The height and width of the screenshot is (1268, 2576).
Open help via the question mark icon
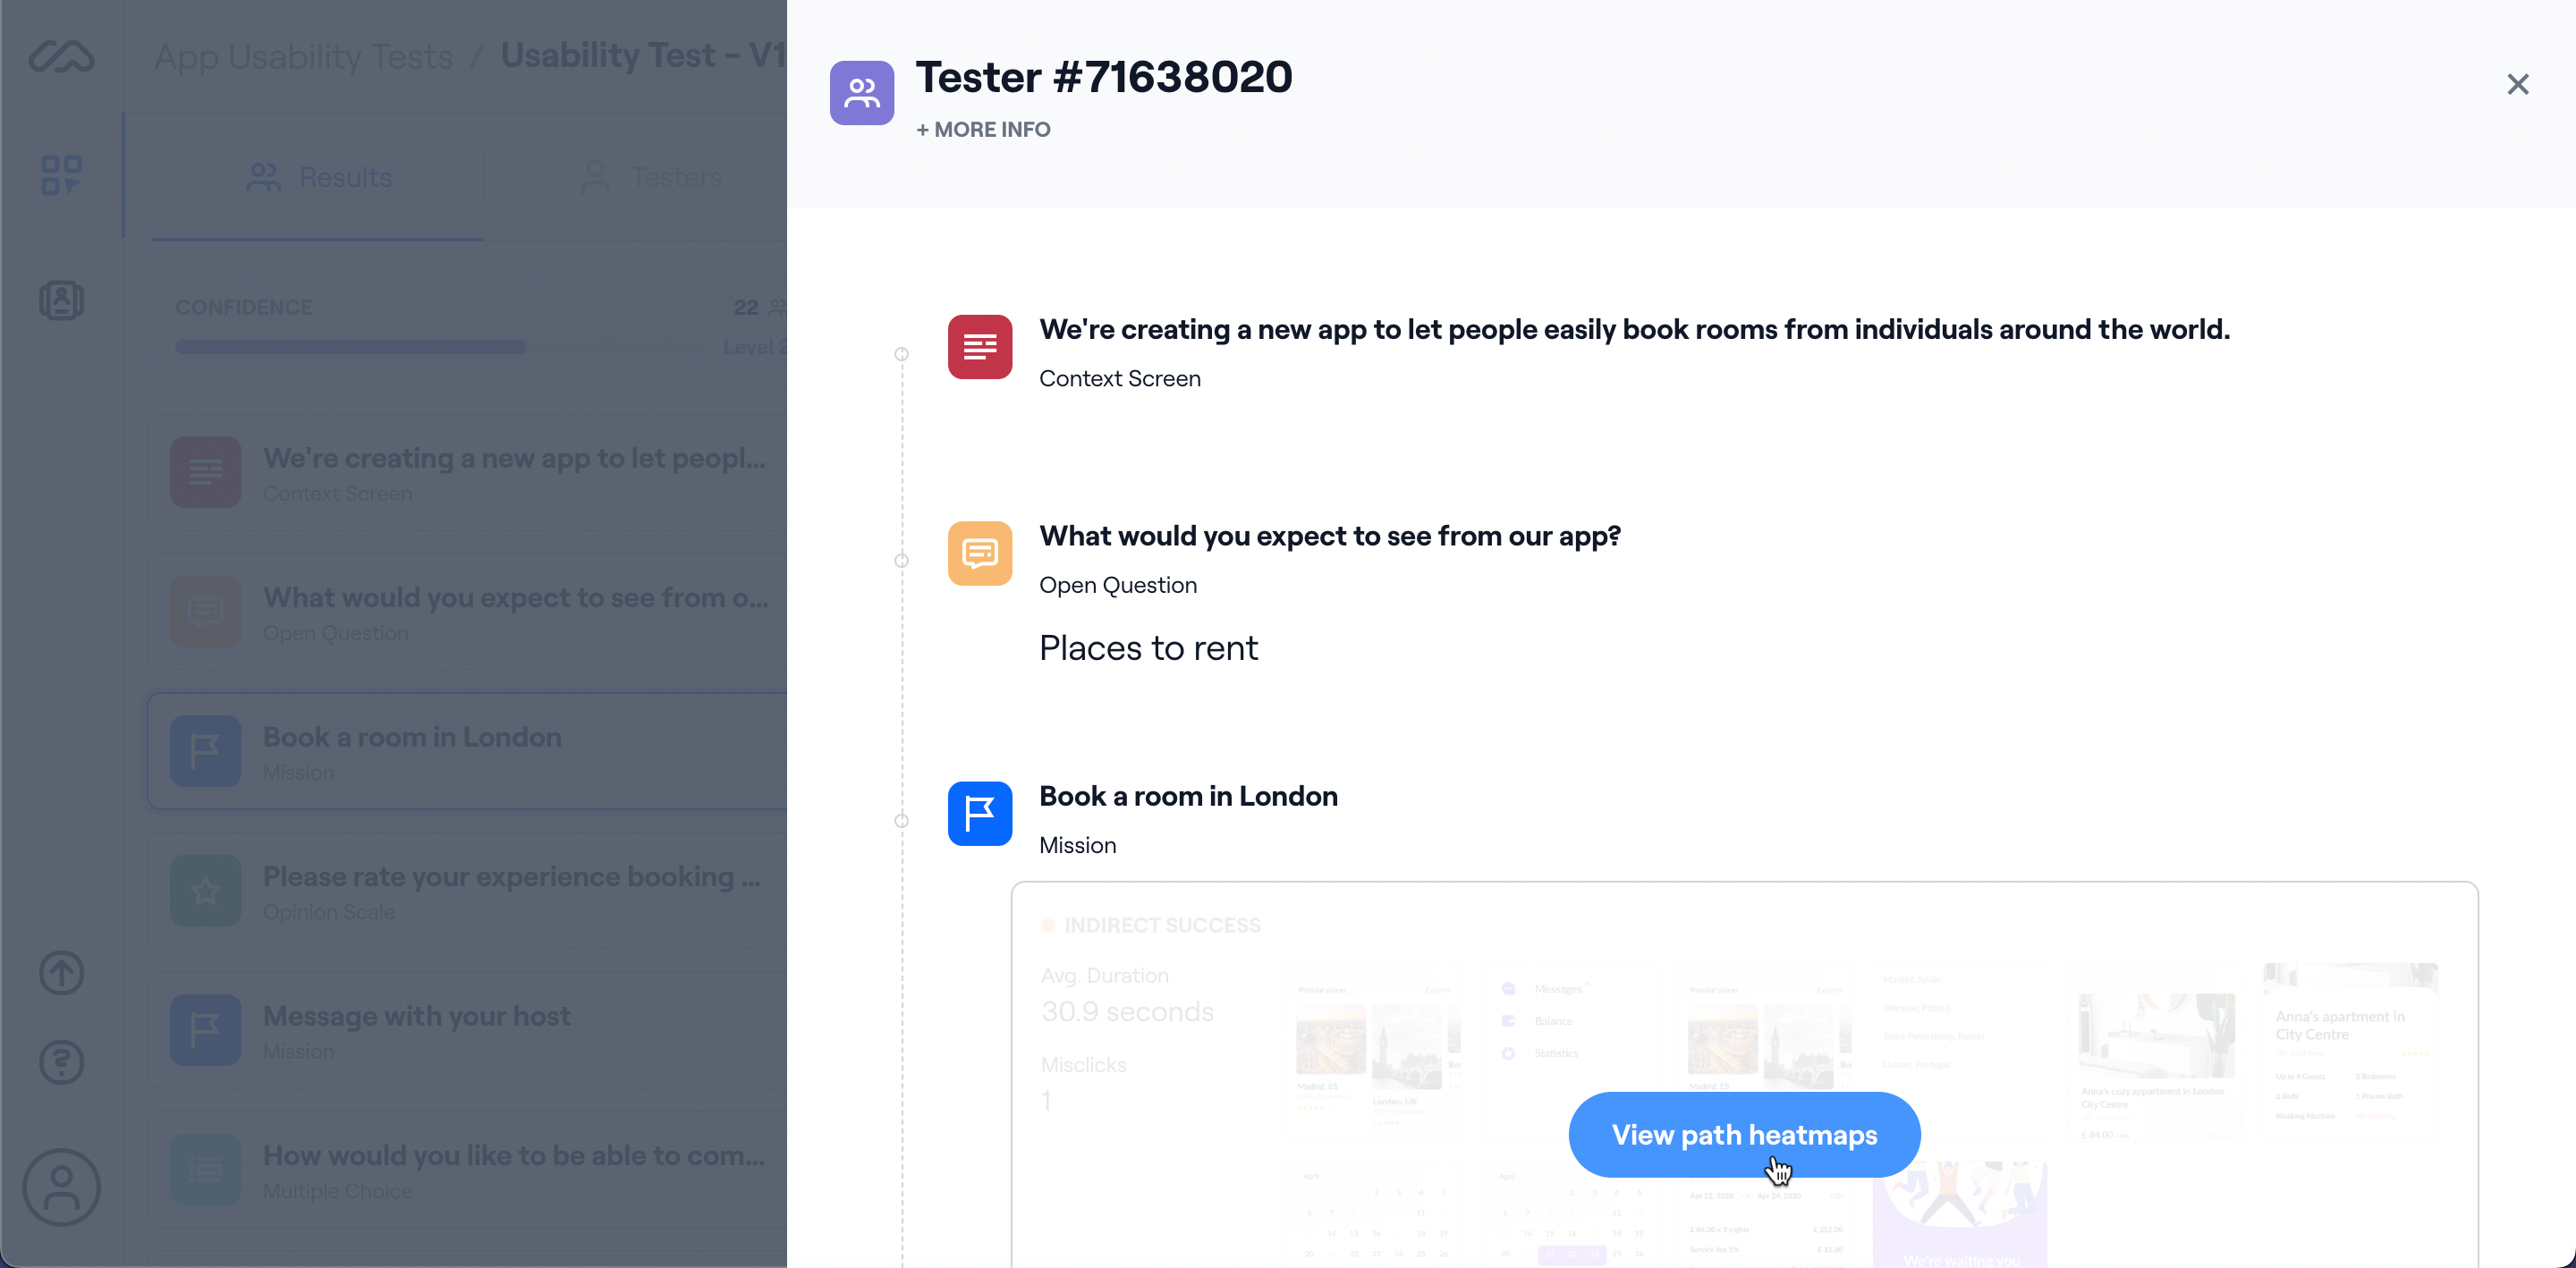click(61, 1061)
